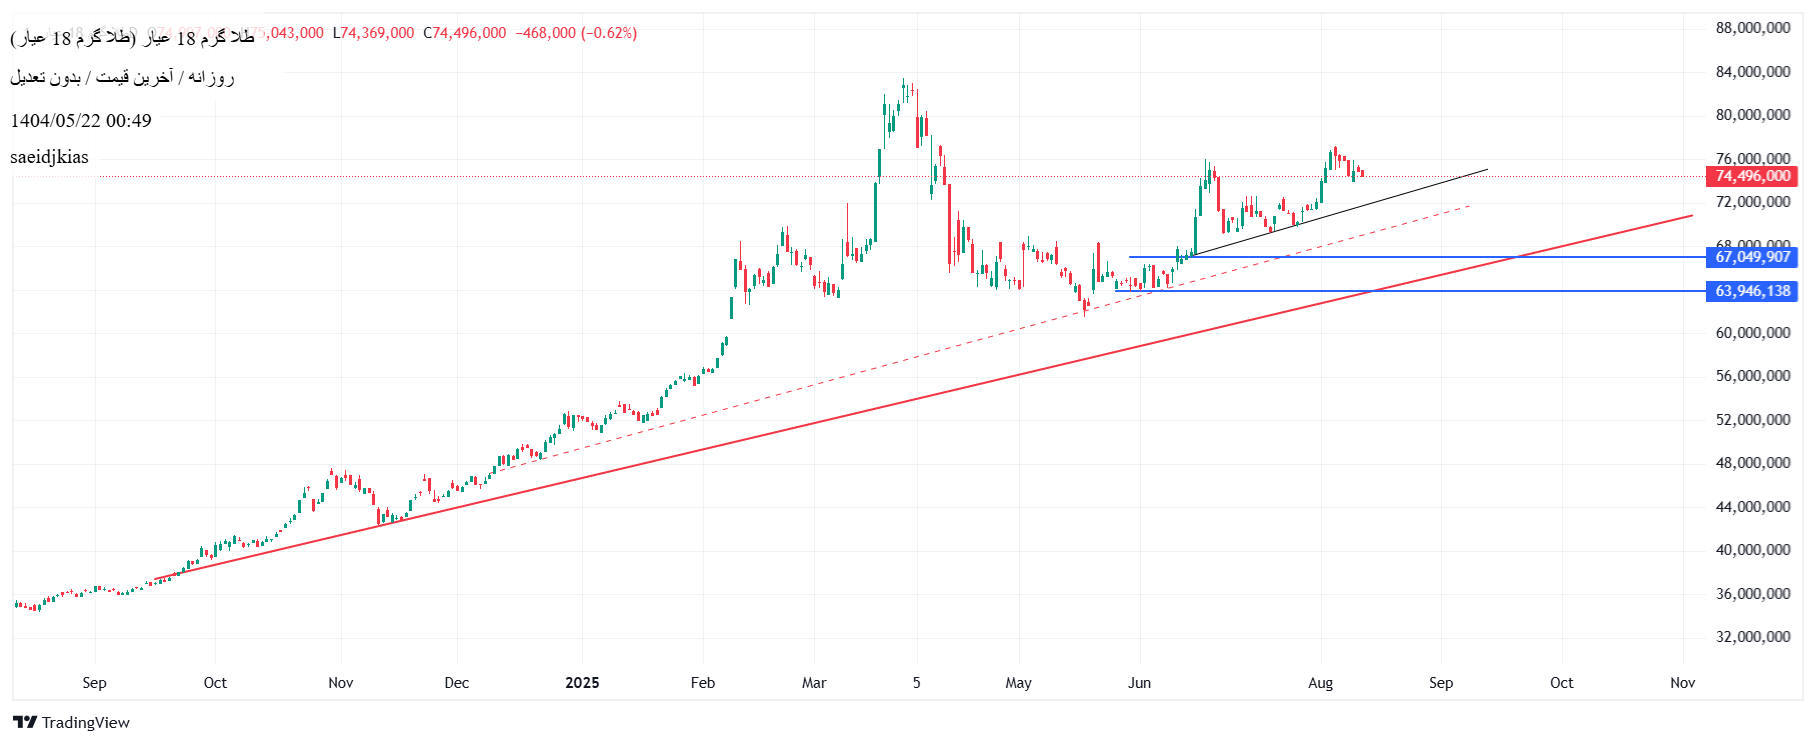
Task: Click the Feb label on time axis
Action: [x=703, y=683]
